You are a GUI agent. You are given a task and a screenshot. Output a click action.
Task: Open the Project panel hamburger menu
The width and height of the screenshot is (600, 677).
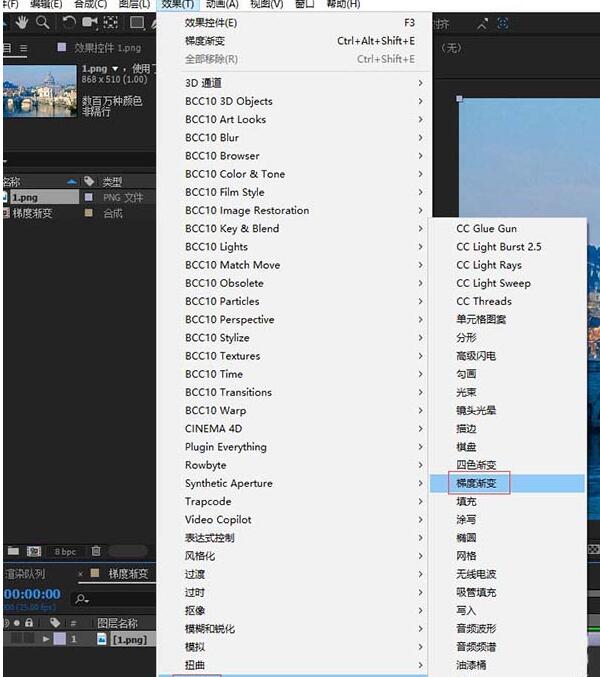(23, 48)
